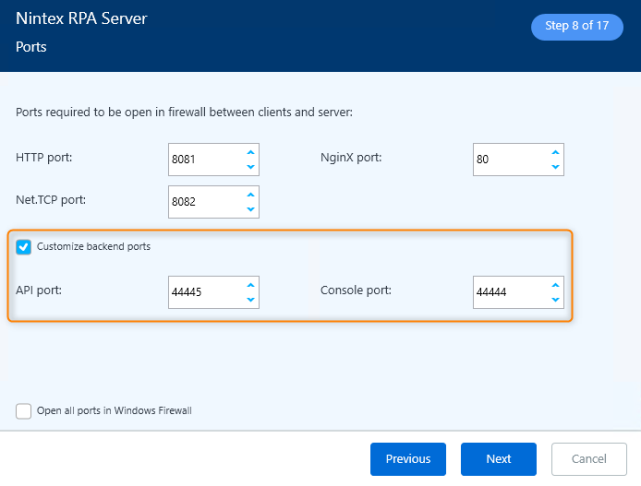Increase the NginX port using up arrow
This screenshot has height=486, width=641.
tap(554, 151)
